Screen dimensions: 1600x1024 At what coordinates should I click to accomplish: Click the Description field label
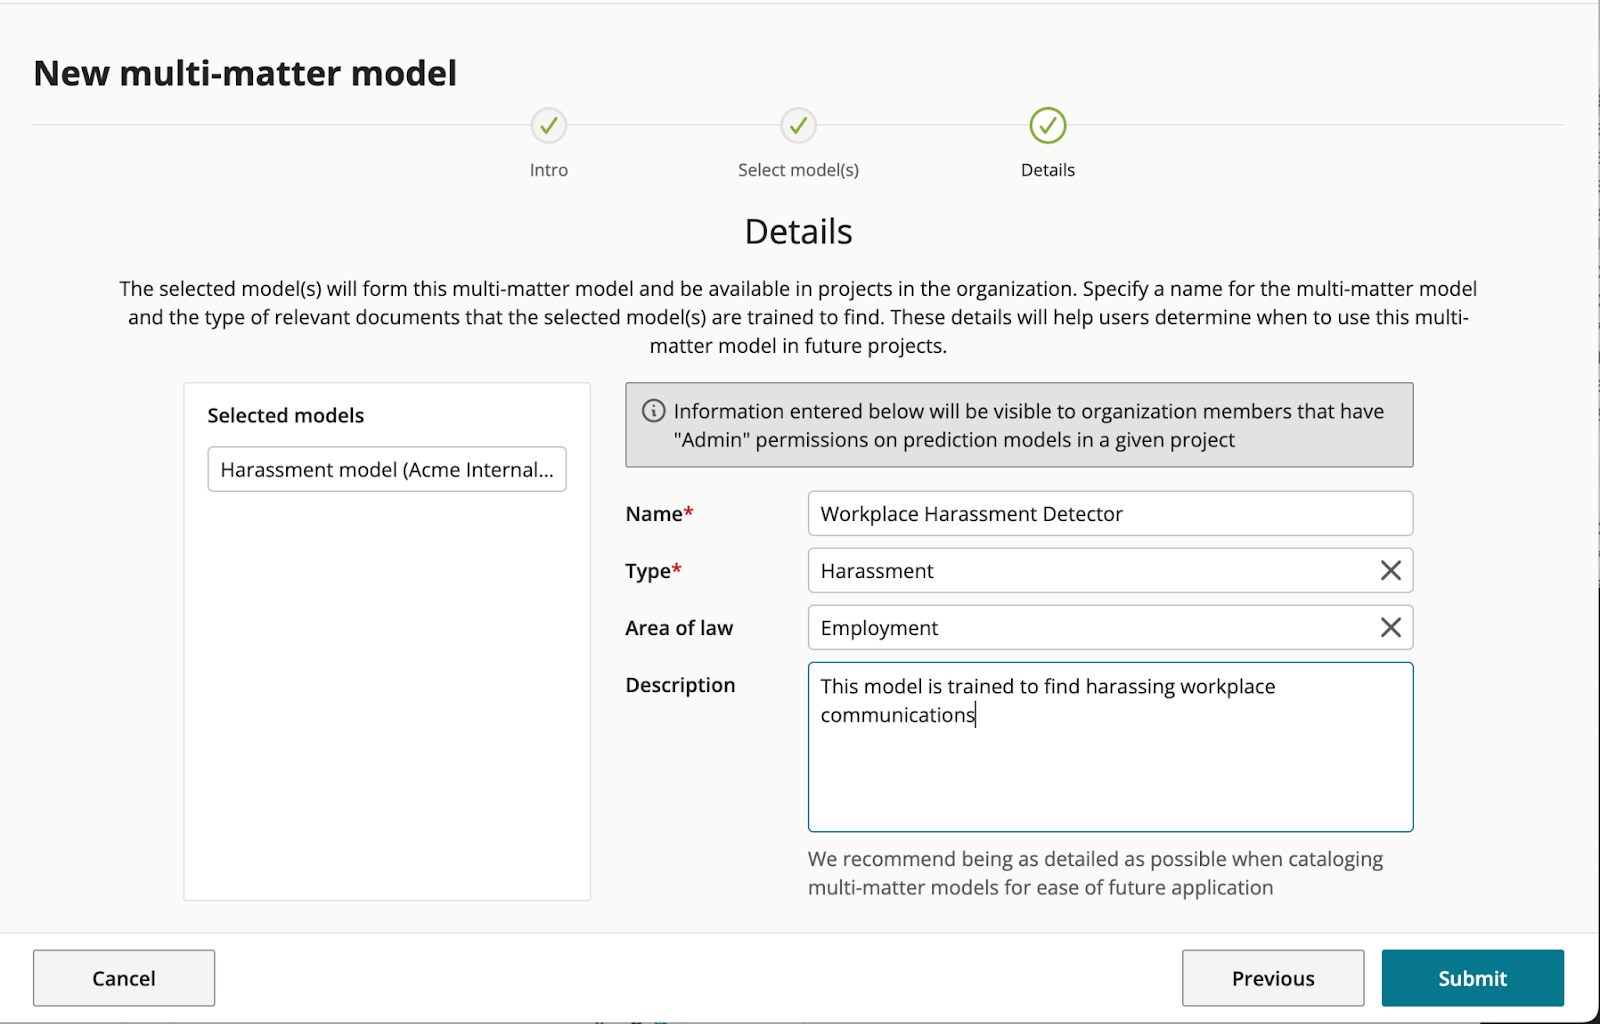click(680, 685)
